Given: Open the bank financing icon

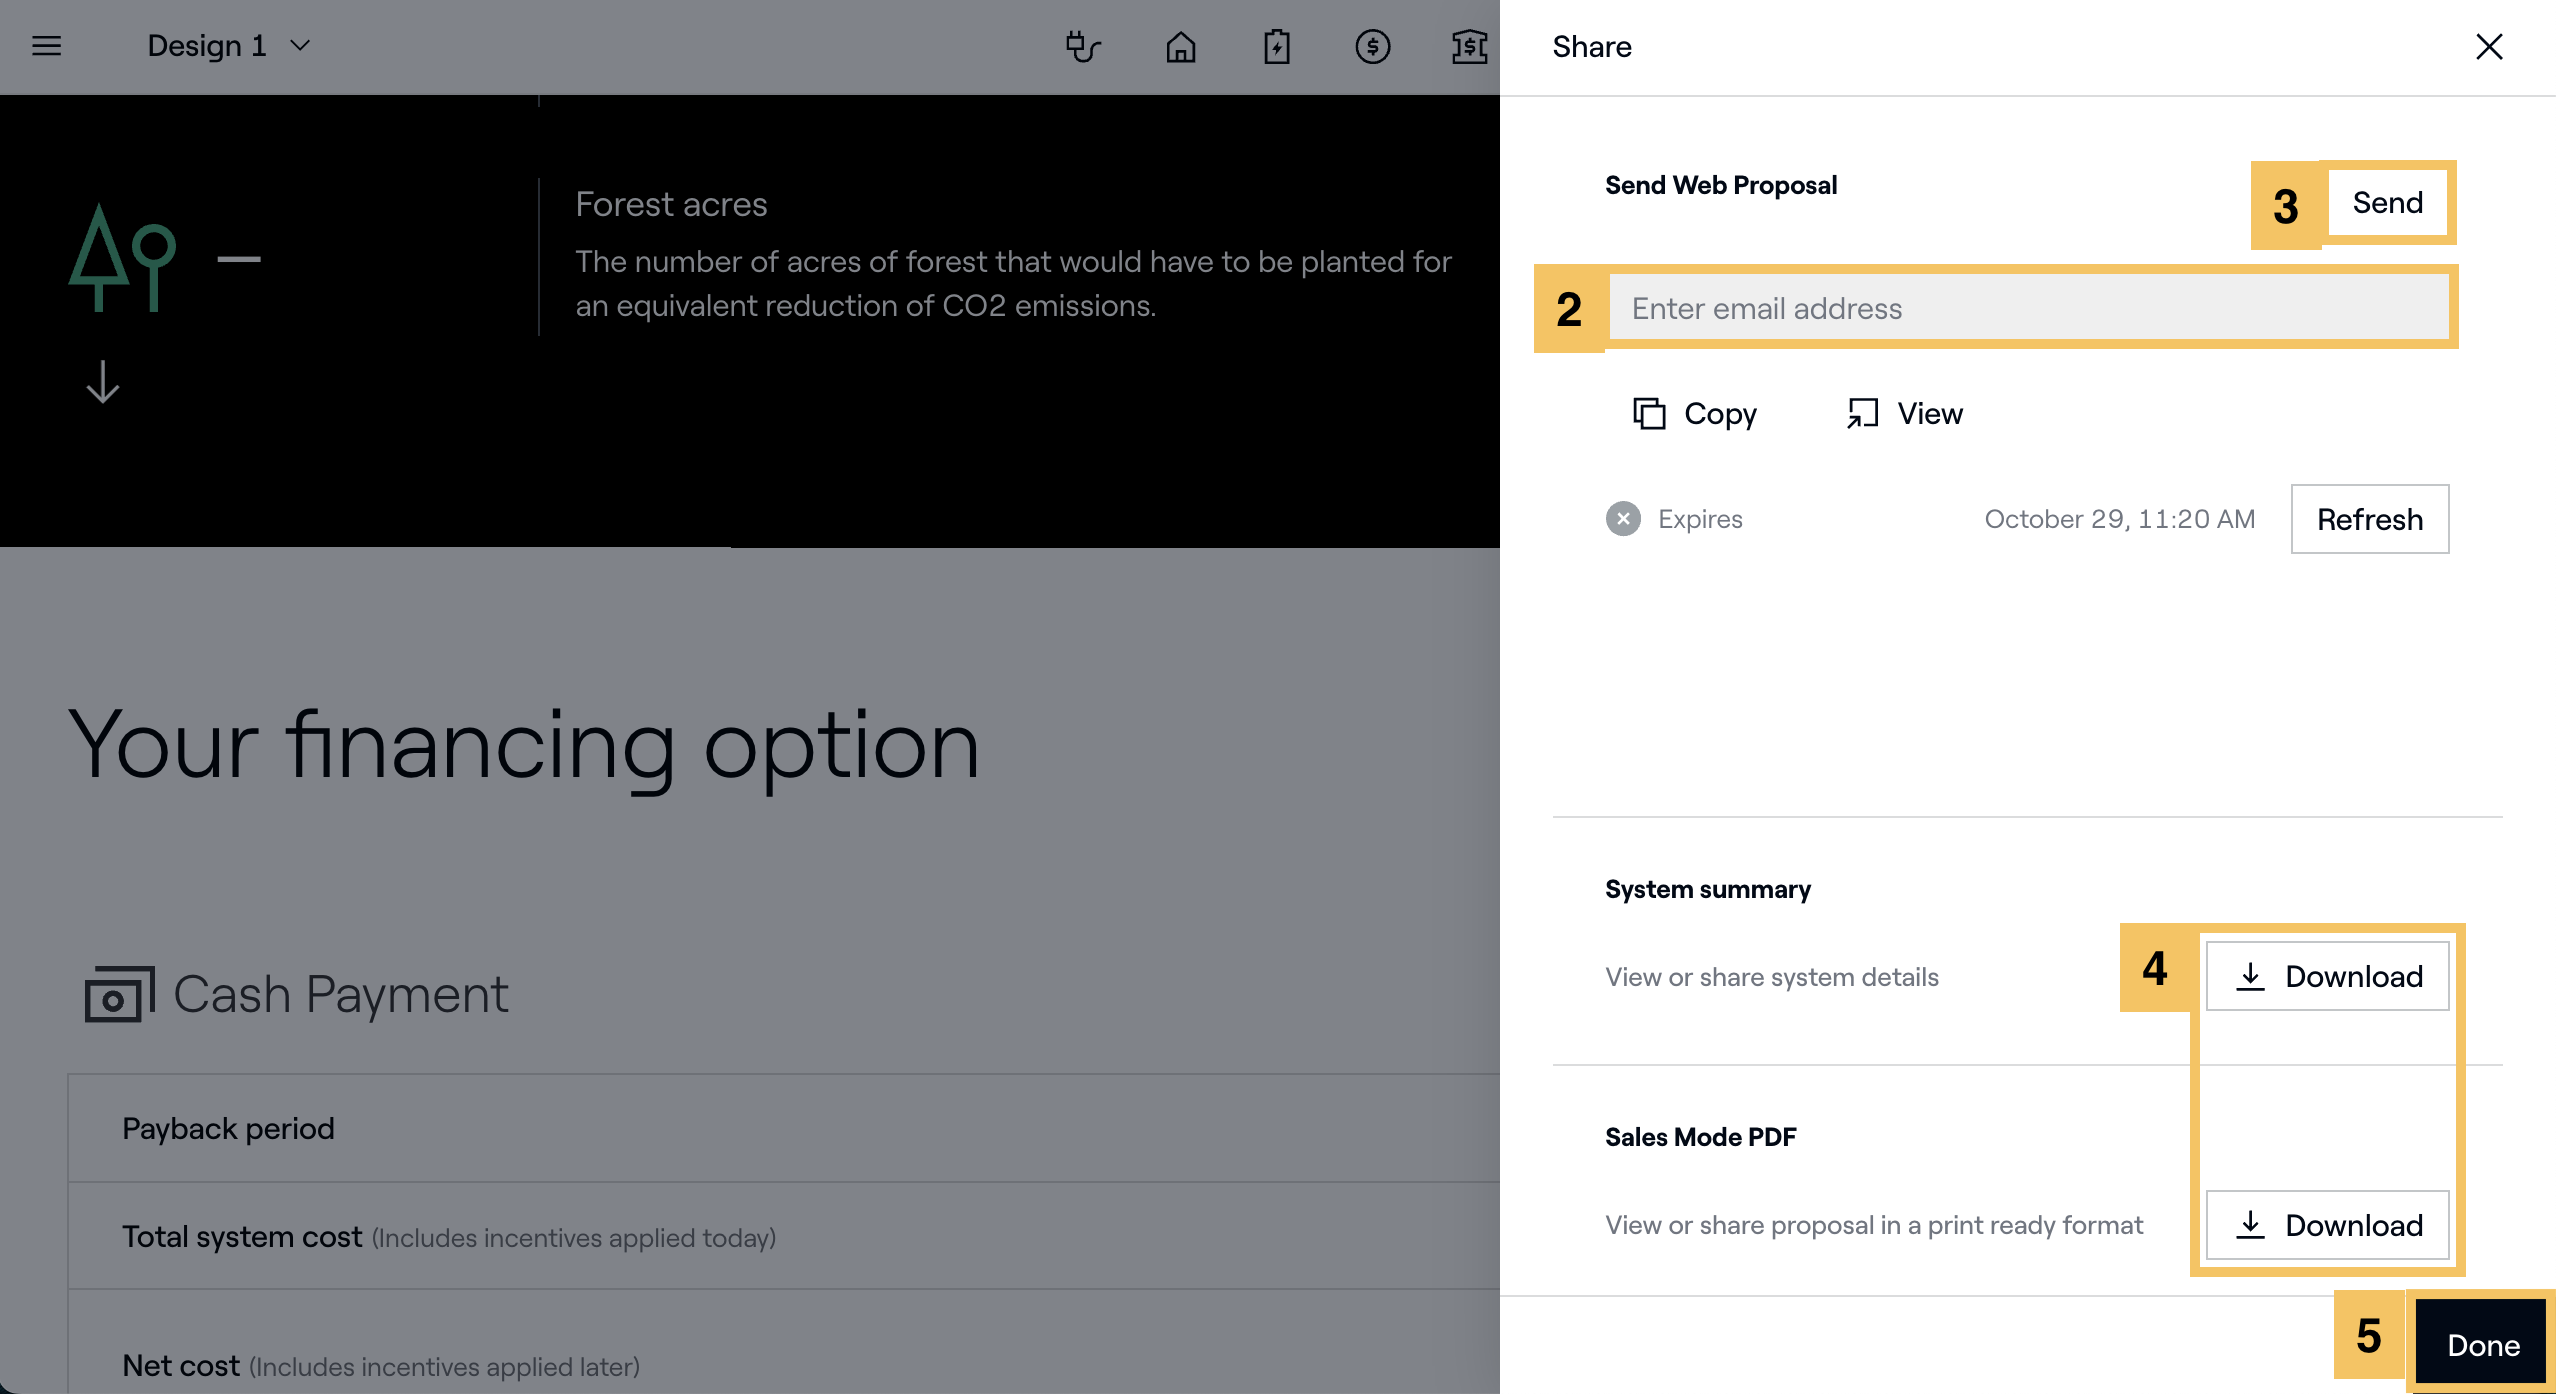Looking at the screenshot, I should pos(1468,46).
